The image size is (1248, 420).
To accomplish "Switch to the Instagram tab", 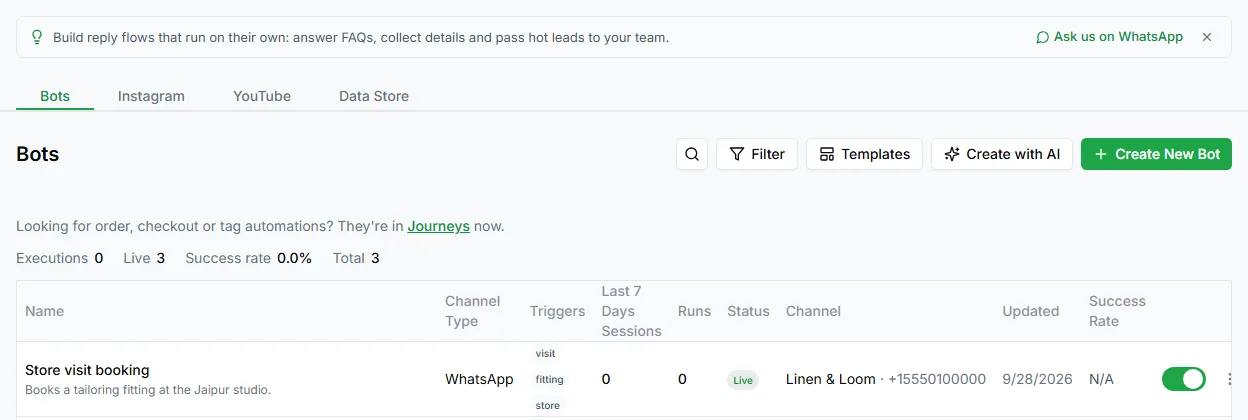I will click(x=151, y=96).
